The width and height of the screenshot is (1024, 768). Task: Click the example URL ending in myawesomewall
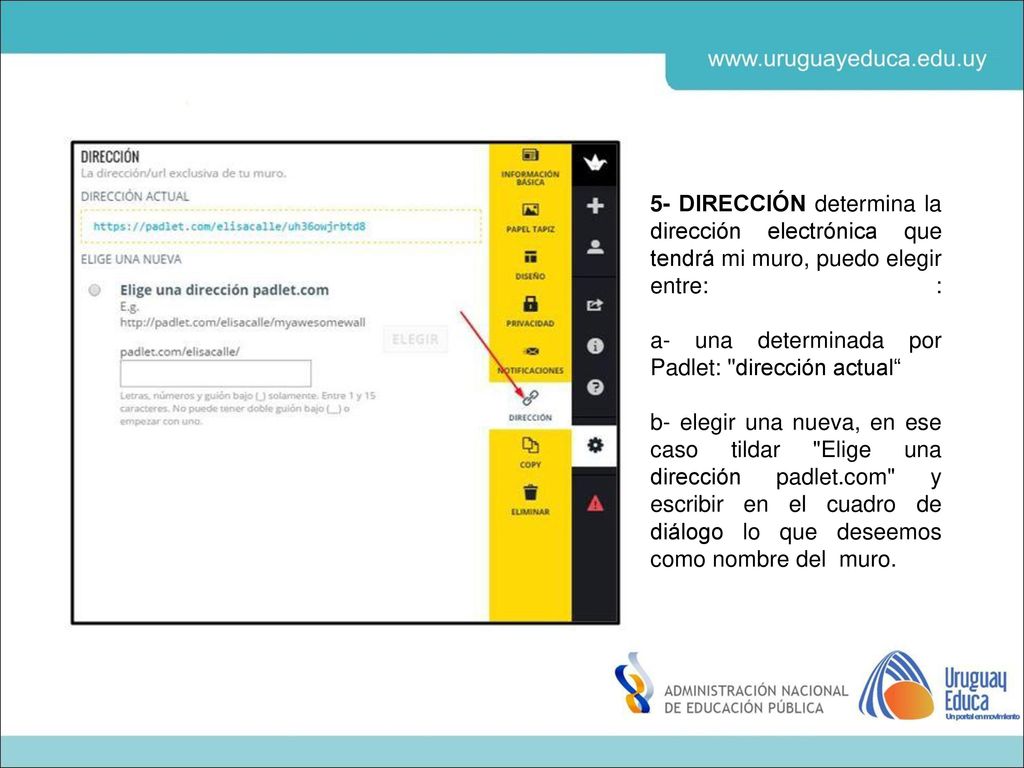point(242,322)
